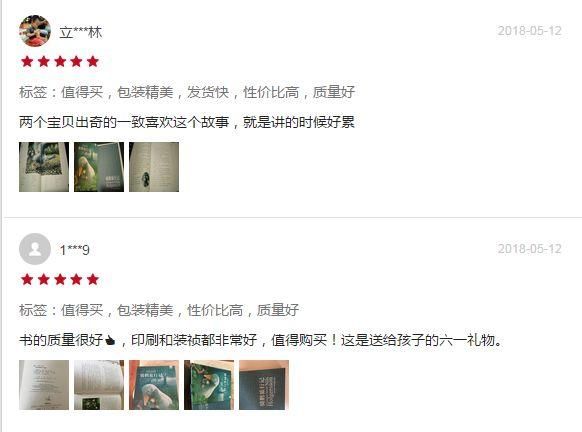
Task: Click review text about 六一礼物
Action: [x=261, y=340]
